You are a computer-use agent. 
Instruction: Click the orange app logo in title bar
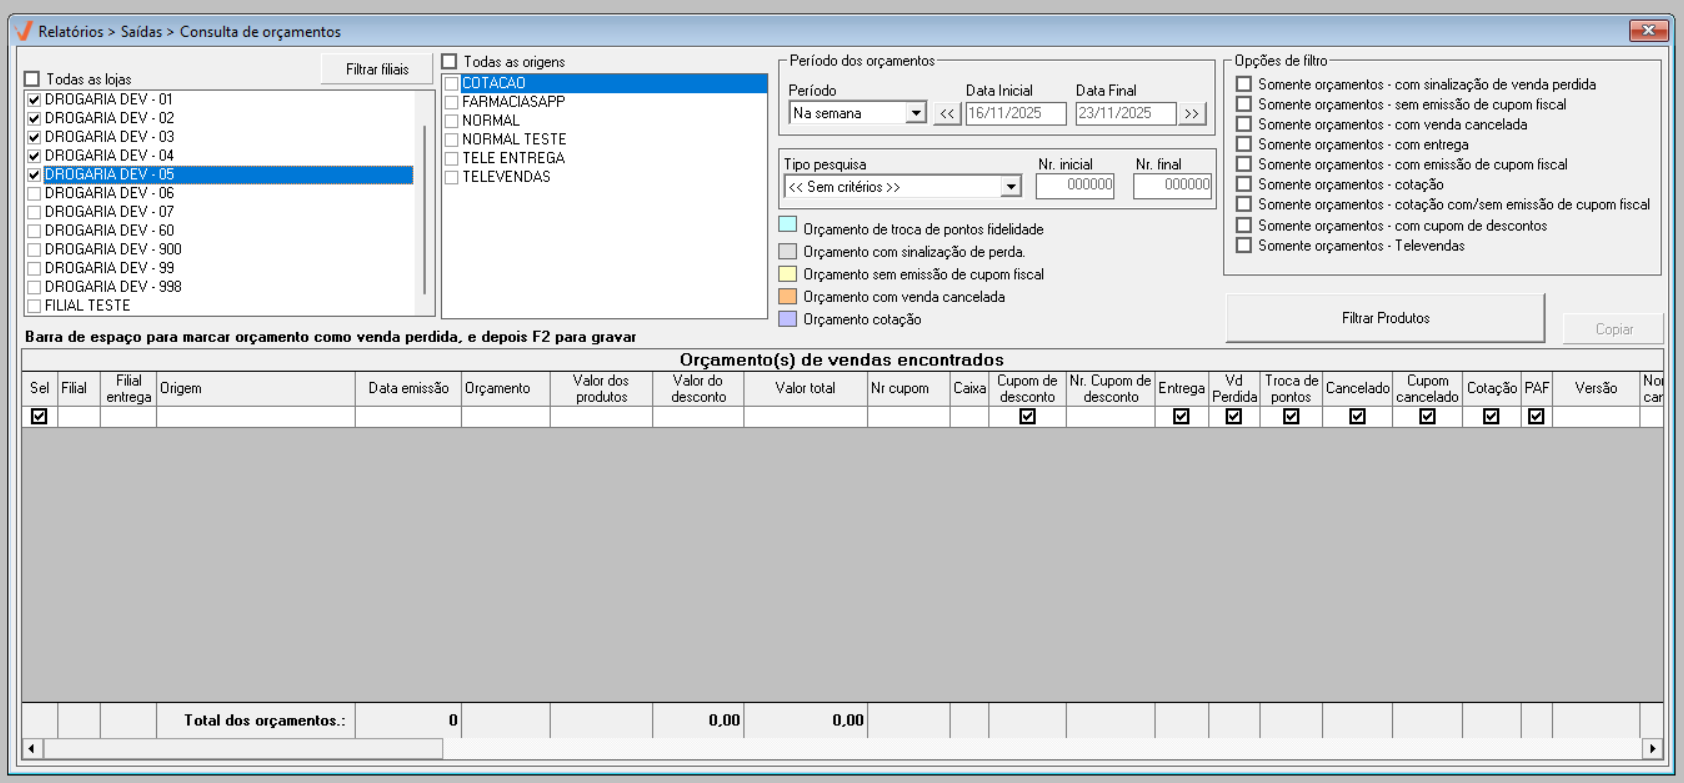[24, 31]
